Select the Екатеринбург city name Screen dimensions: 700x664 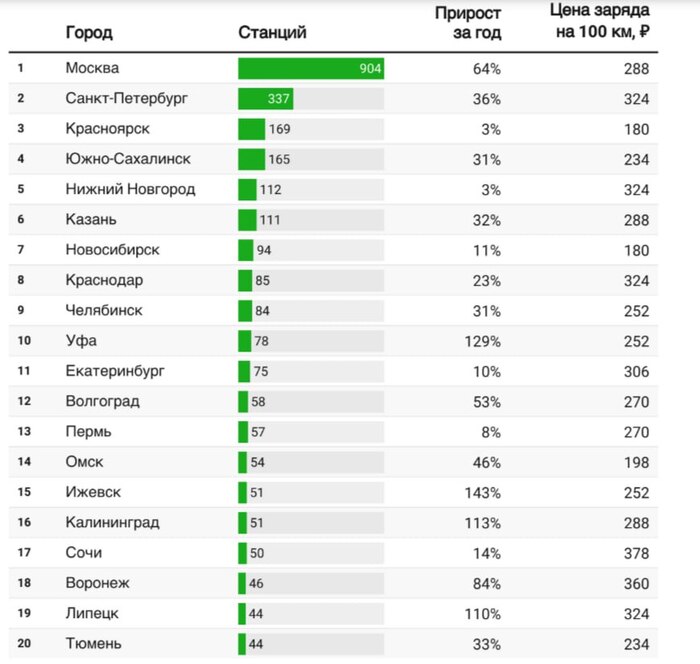coord(115,371)
